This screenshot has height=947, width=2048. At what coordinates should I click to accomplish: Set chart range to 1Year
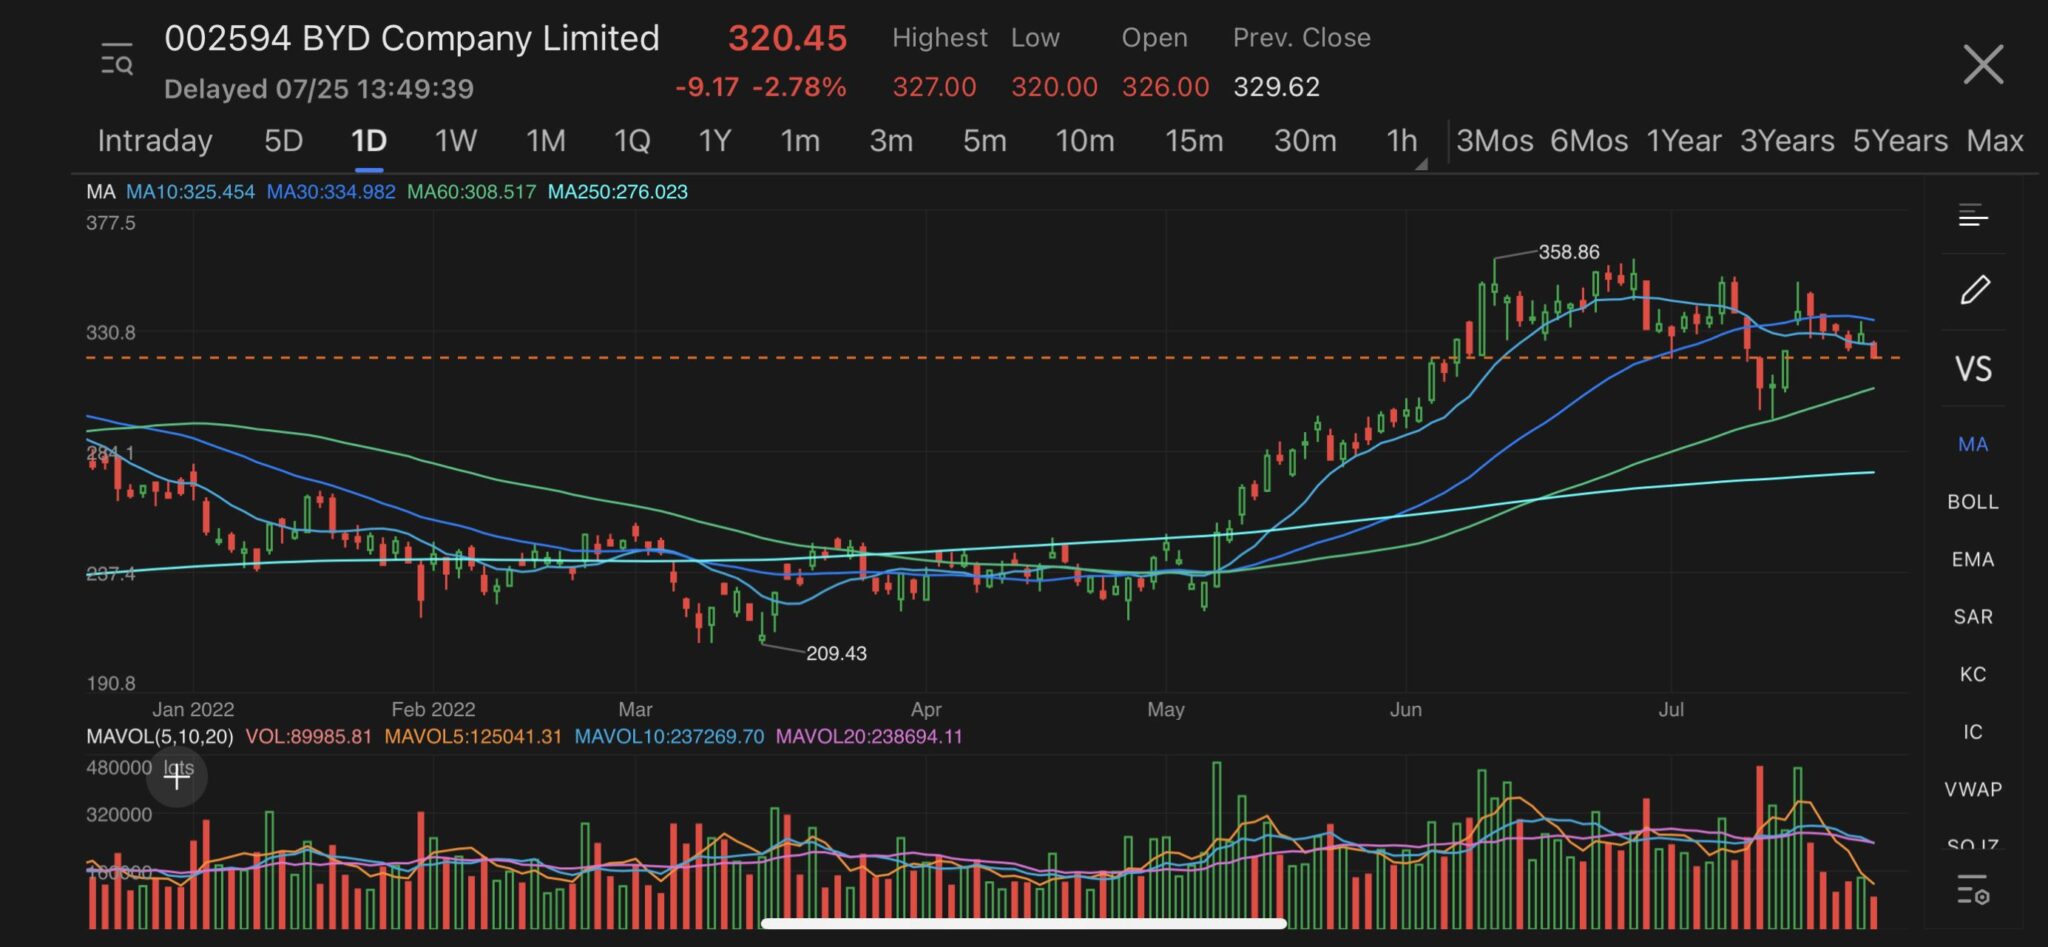point(1684,141)
